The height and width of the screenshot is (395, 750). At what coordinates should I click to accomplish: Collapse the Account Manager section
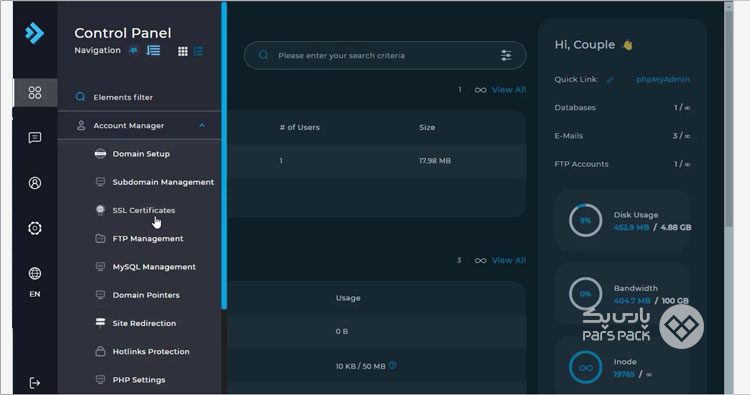(x=202, y=125)
